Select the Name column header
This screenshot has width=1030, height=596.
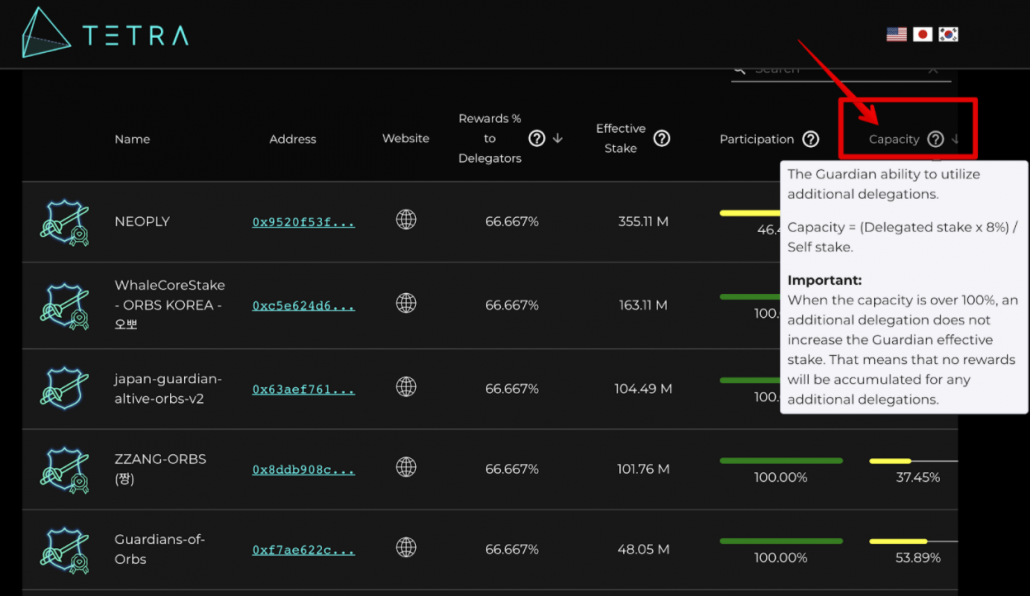click(132, 139)
